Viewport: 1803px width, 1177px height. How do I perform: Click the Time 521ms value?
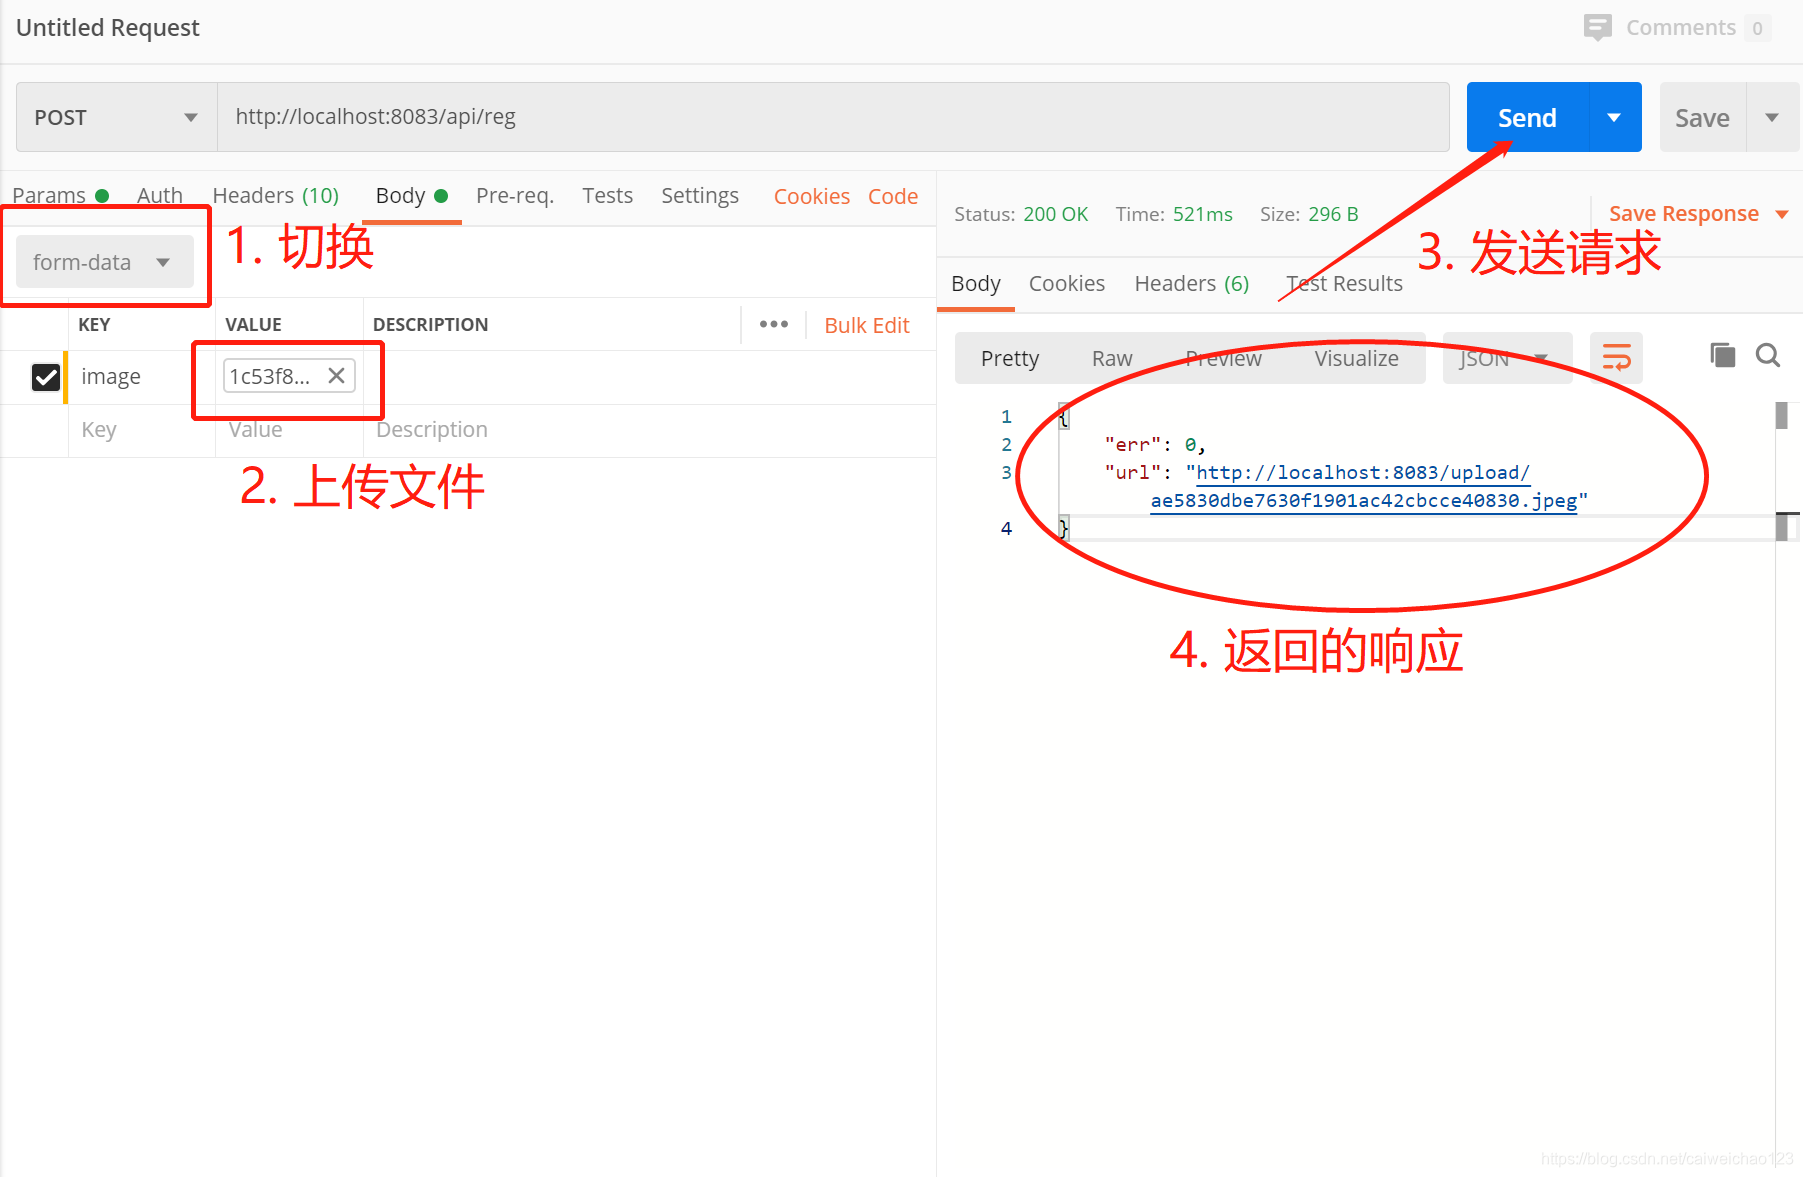click(1202, 214)
